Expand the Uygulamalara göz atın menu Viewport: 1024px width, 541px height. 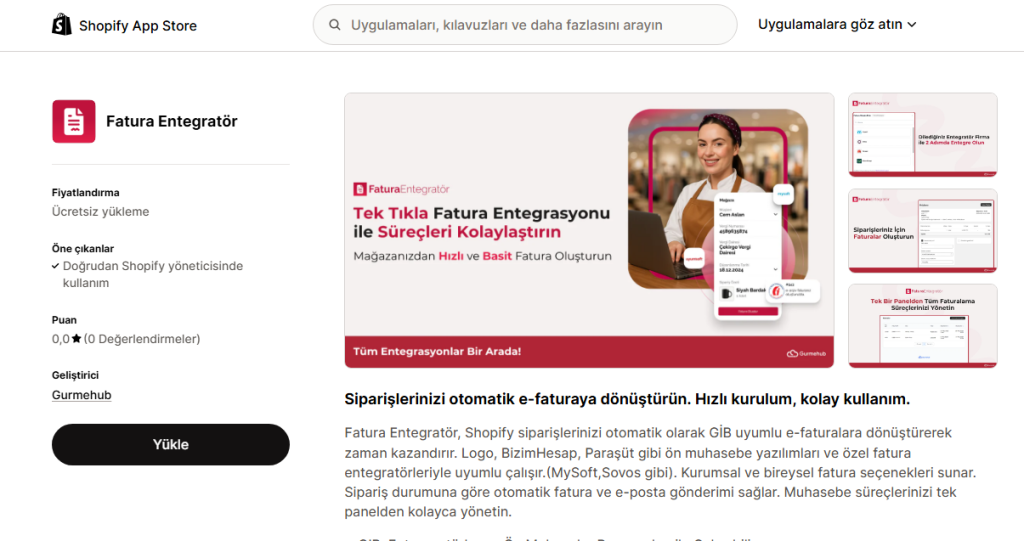click(836, 25)
